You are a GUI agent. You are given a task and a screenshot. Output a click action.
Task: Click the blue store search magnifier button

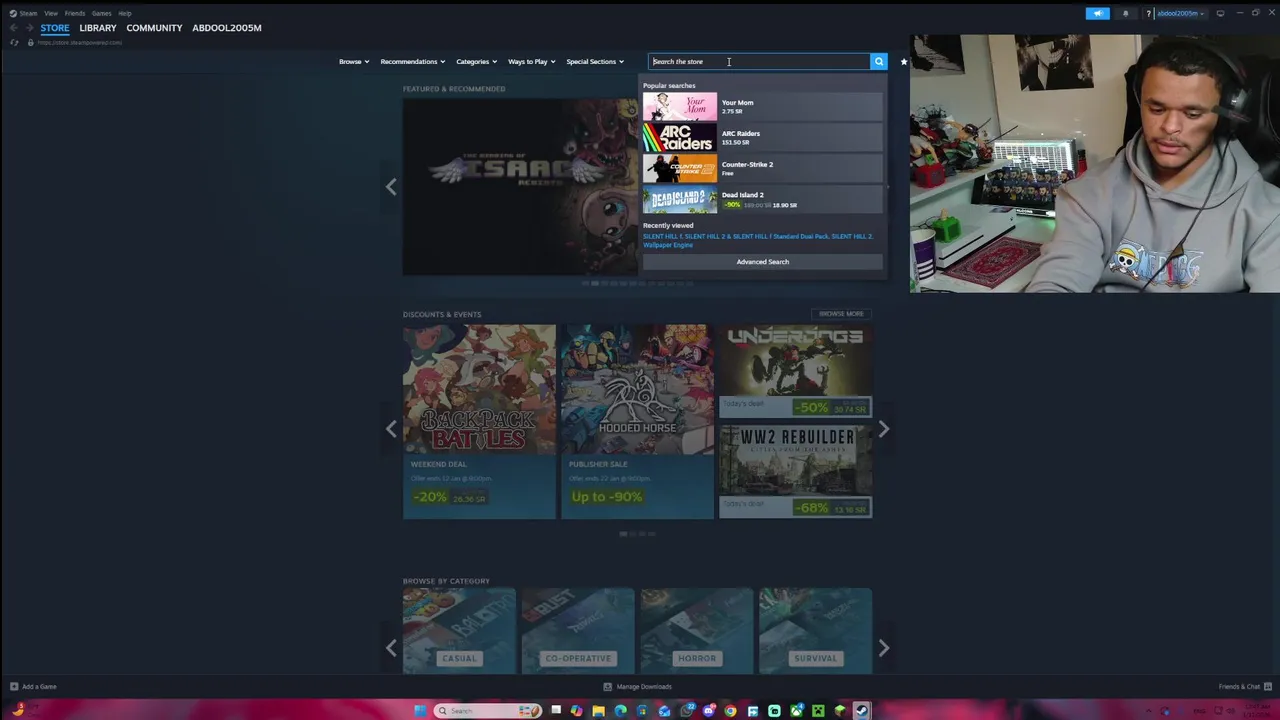point(879,62)
